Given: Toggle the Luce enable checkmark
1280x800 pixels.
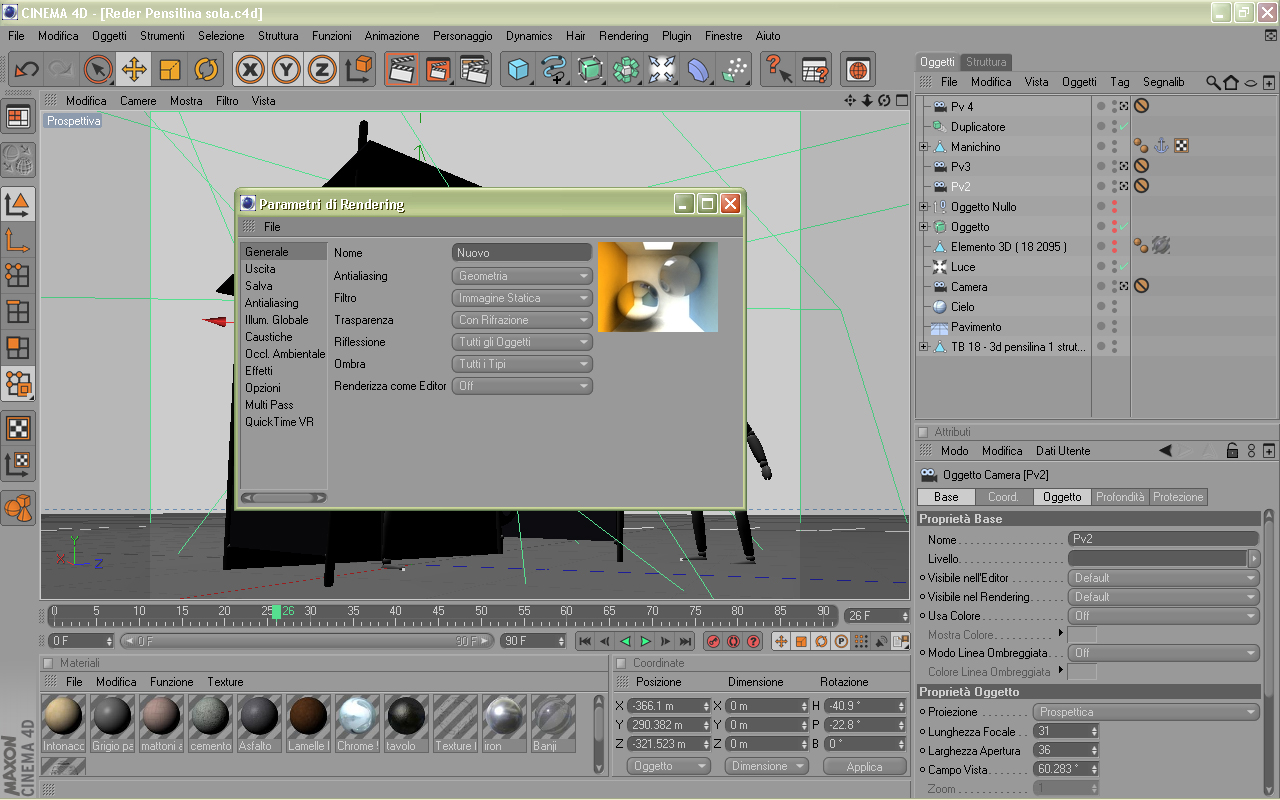Looking at the screenshot, I should tap(1124, 266).
